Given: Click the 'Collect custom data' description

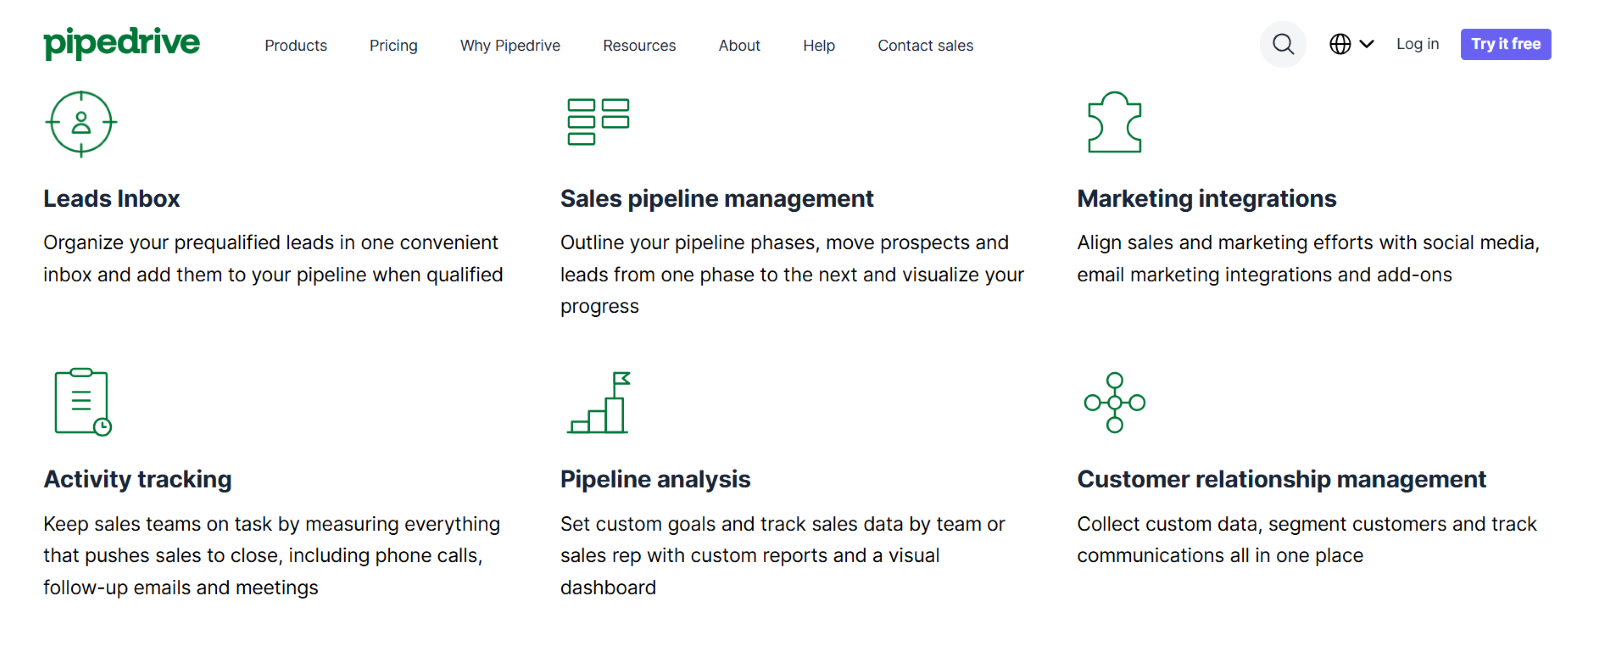Looking at the screenshot, I should pos(1307,539).
